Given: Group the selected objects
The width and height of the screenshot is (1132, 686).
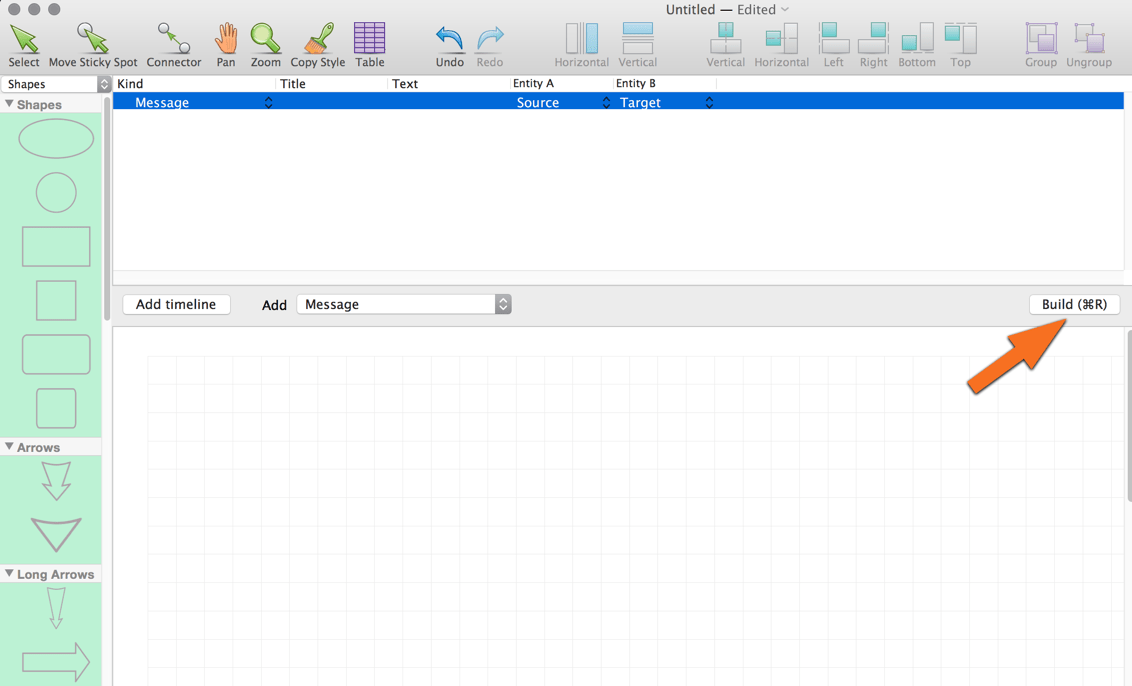Looking at the screenshot, I should [1040, 40].
